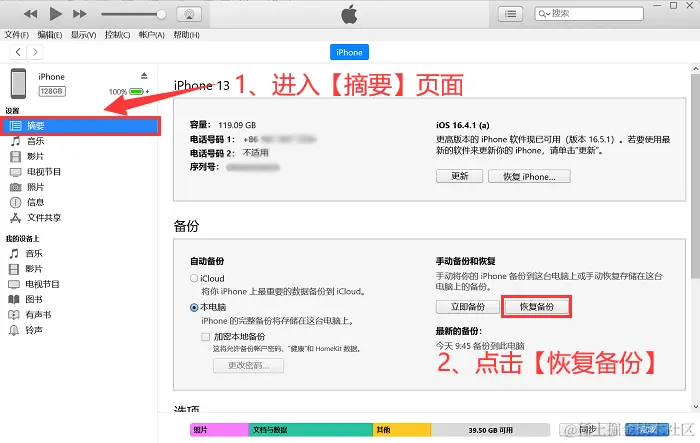This screenshot has height=443, width=700.
Task: Click the fast forward next button
Action: pos(79,14)
